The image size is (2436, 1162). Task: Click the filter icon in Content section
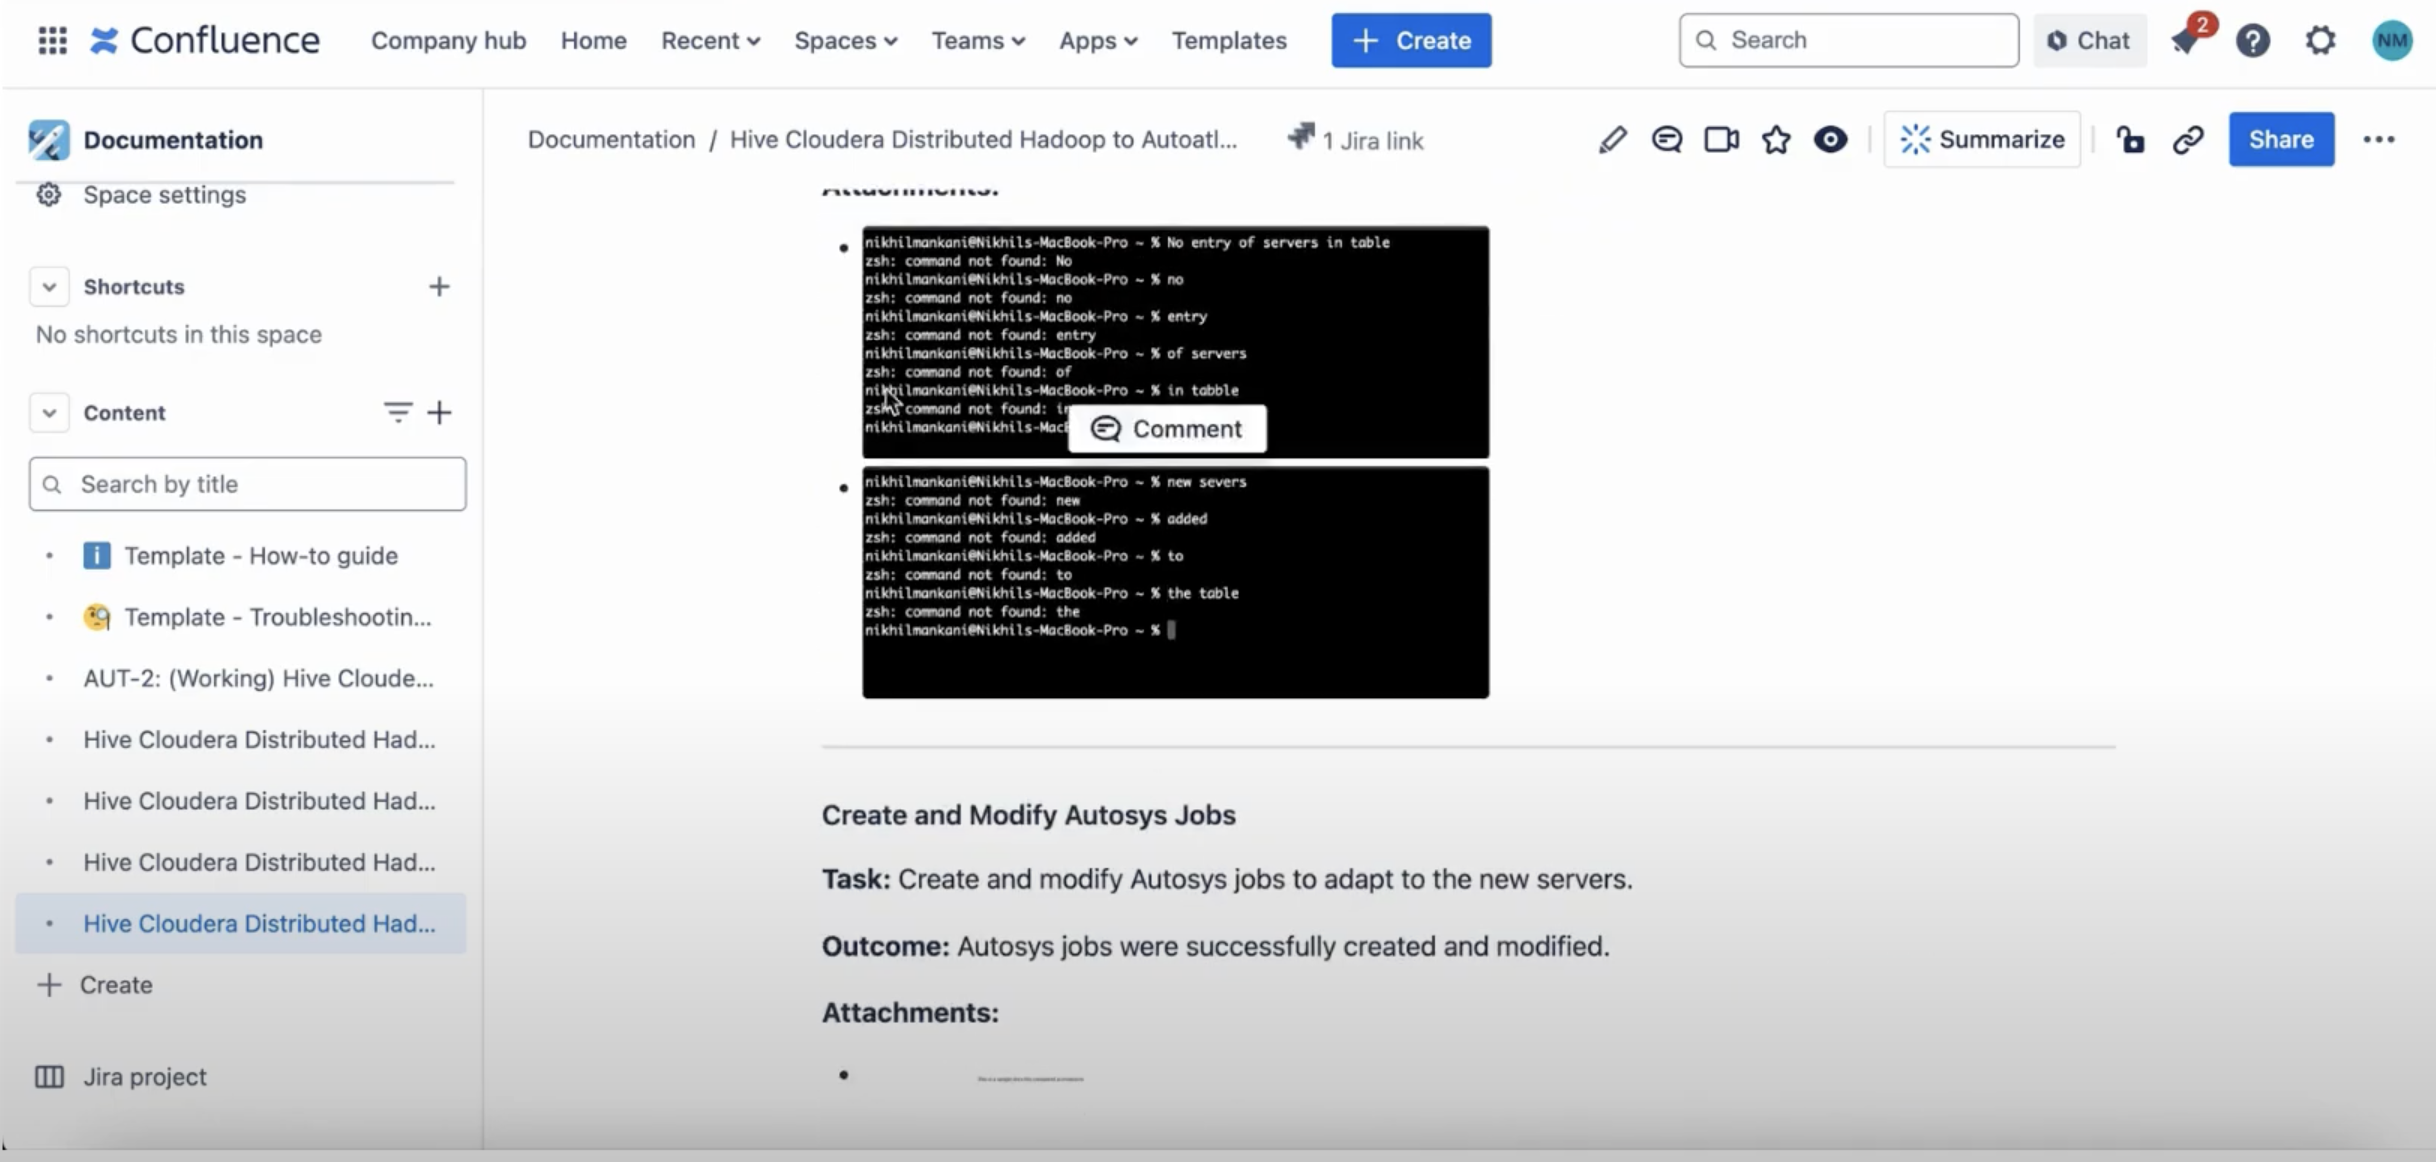(397, 412)
